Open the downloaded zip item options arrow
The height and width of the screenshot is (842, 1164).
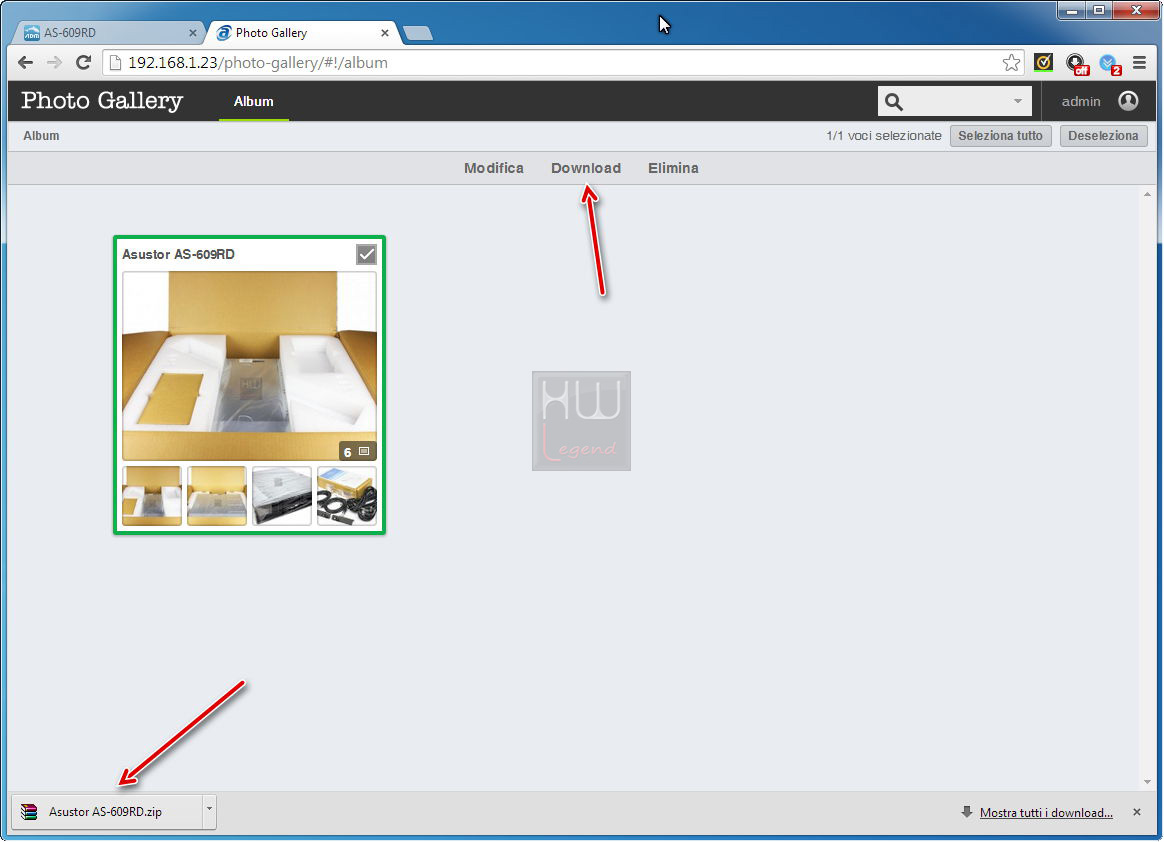coord(209,810)
